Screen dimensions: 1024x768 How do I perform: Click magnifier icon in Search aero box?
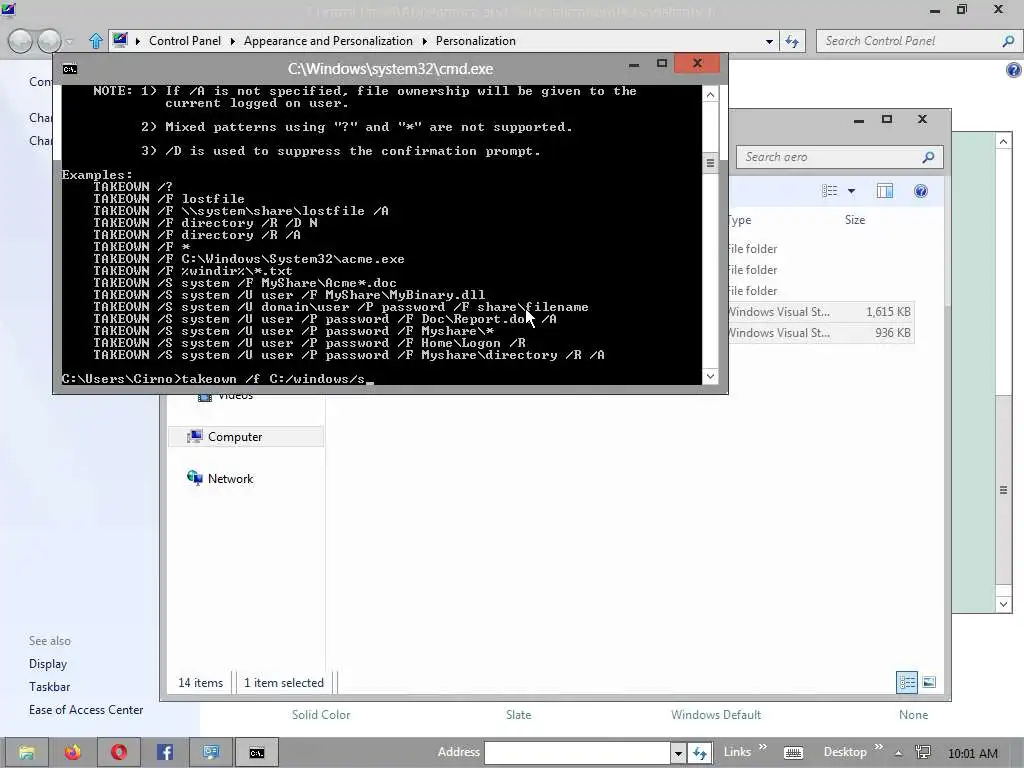[x=928, y=157]
